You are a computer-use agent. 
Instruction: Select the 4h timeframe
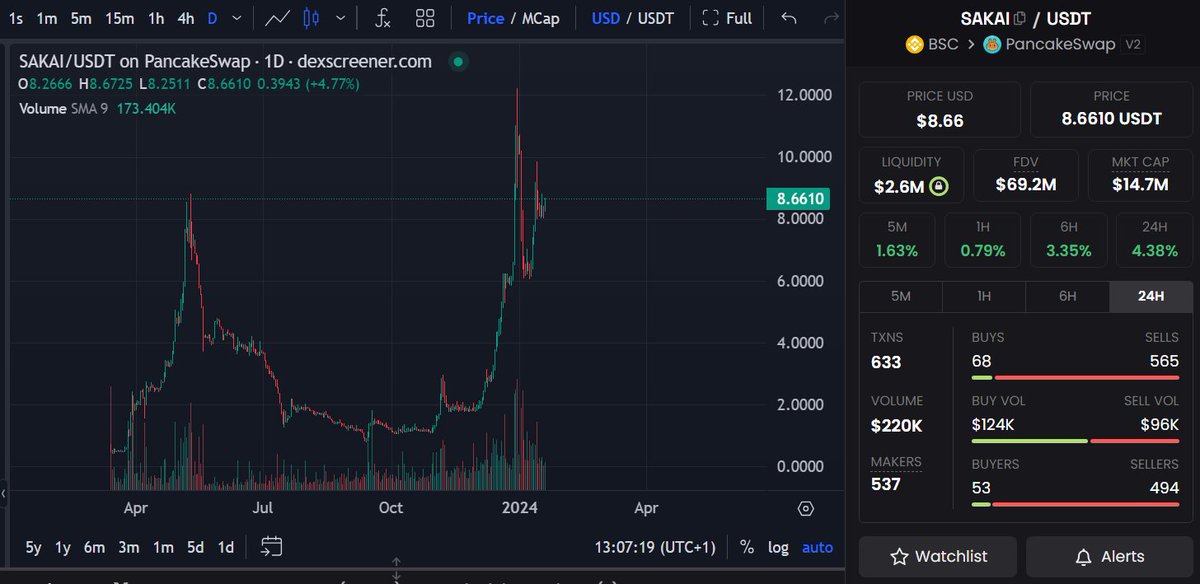tap(186, 18)
